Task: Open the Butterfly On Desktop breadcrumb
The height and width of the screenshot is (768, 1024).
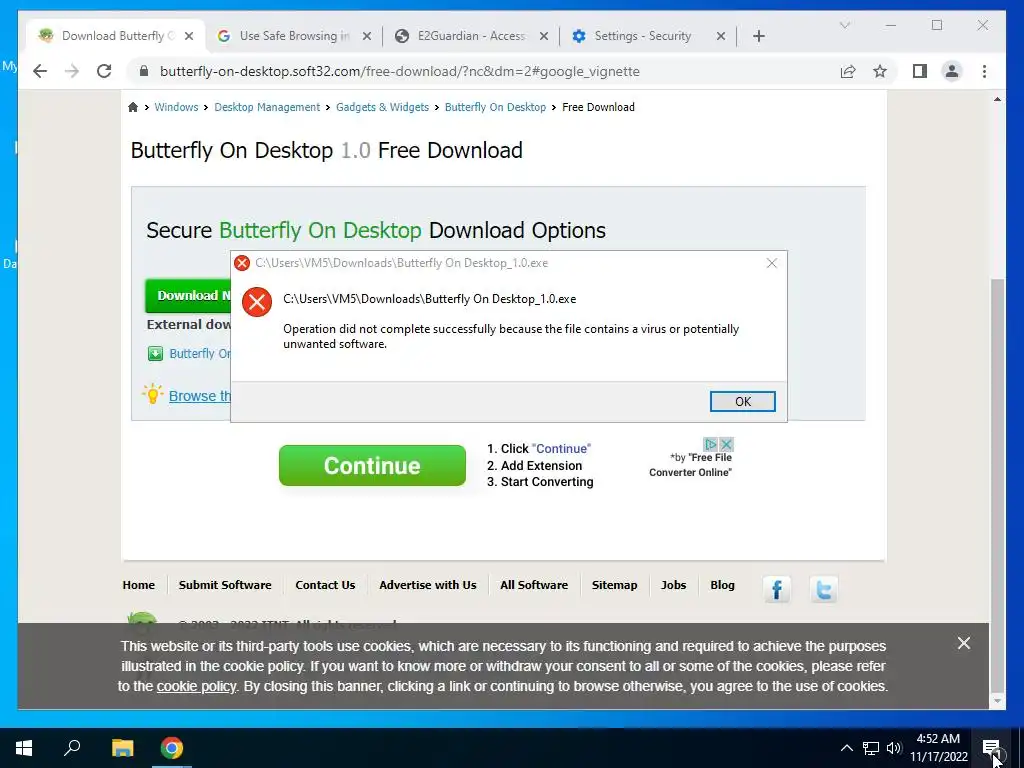Action: (x=495, y=107)
